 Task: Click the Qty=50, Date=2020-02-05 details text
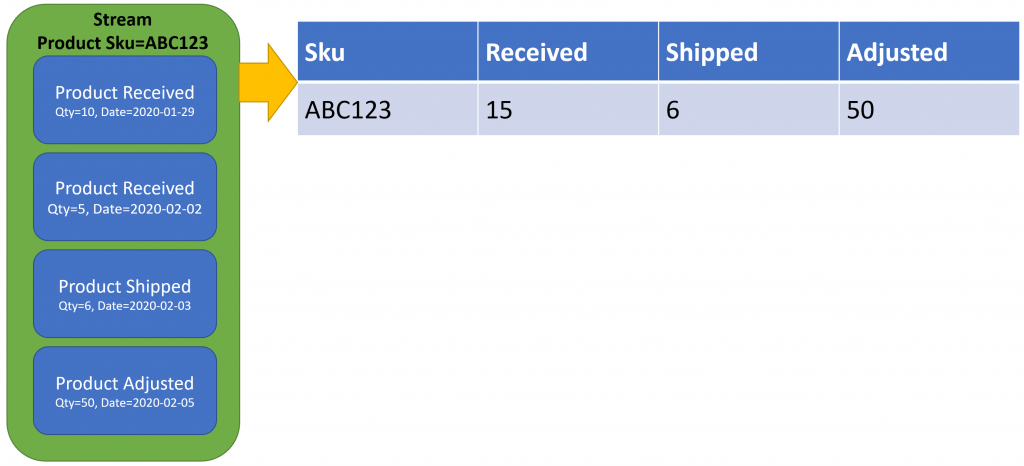(125, 402)
